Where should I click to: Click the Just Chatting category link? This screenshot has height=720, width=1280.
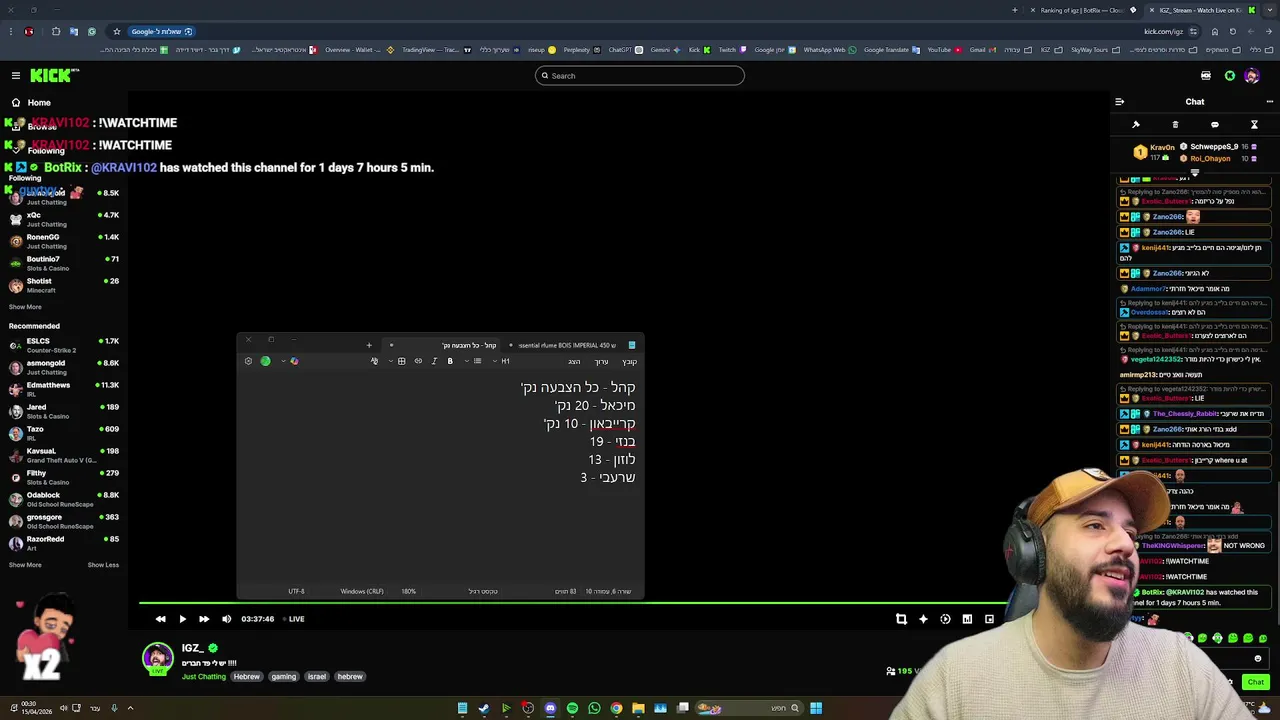204,677
